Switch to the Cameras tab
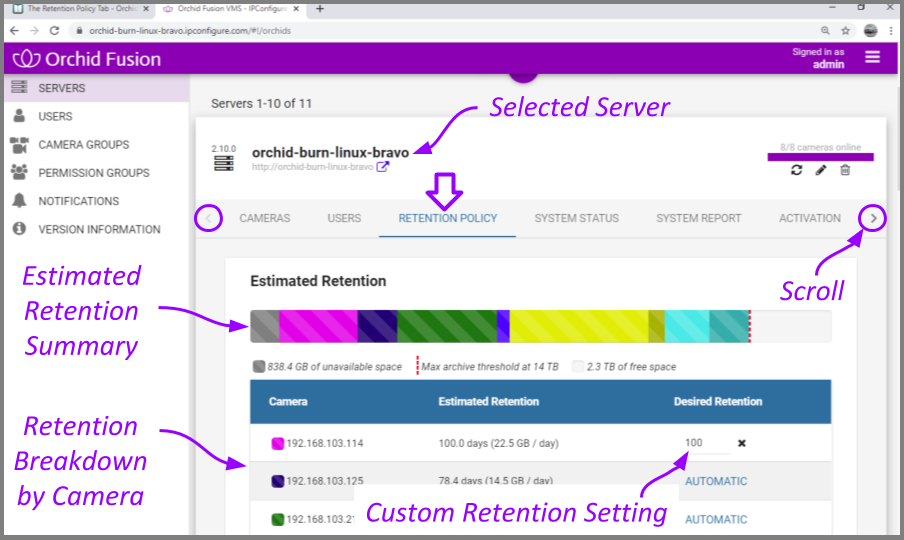The width and height of the screenshot is (904, 540). coord(265,218)
